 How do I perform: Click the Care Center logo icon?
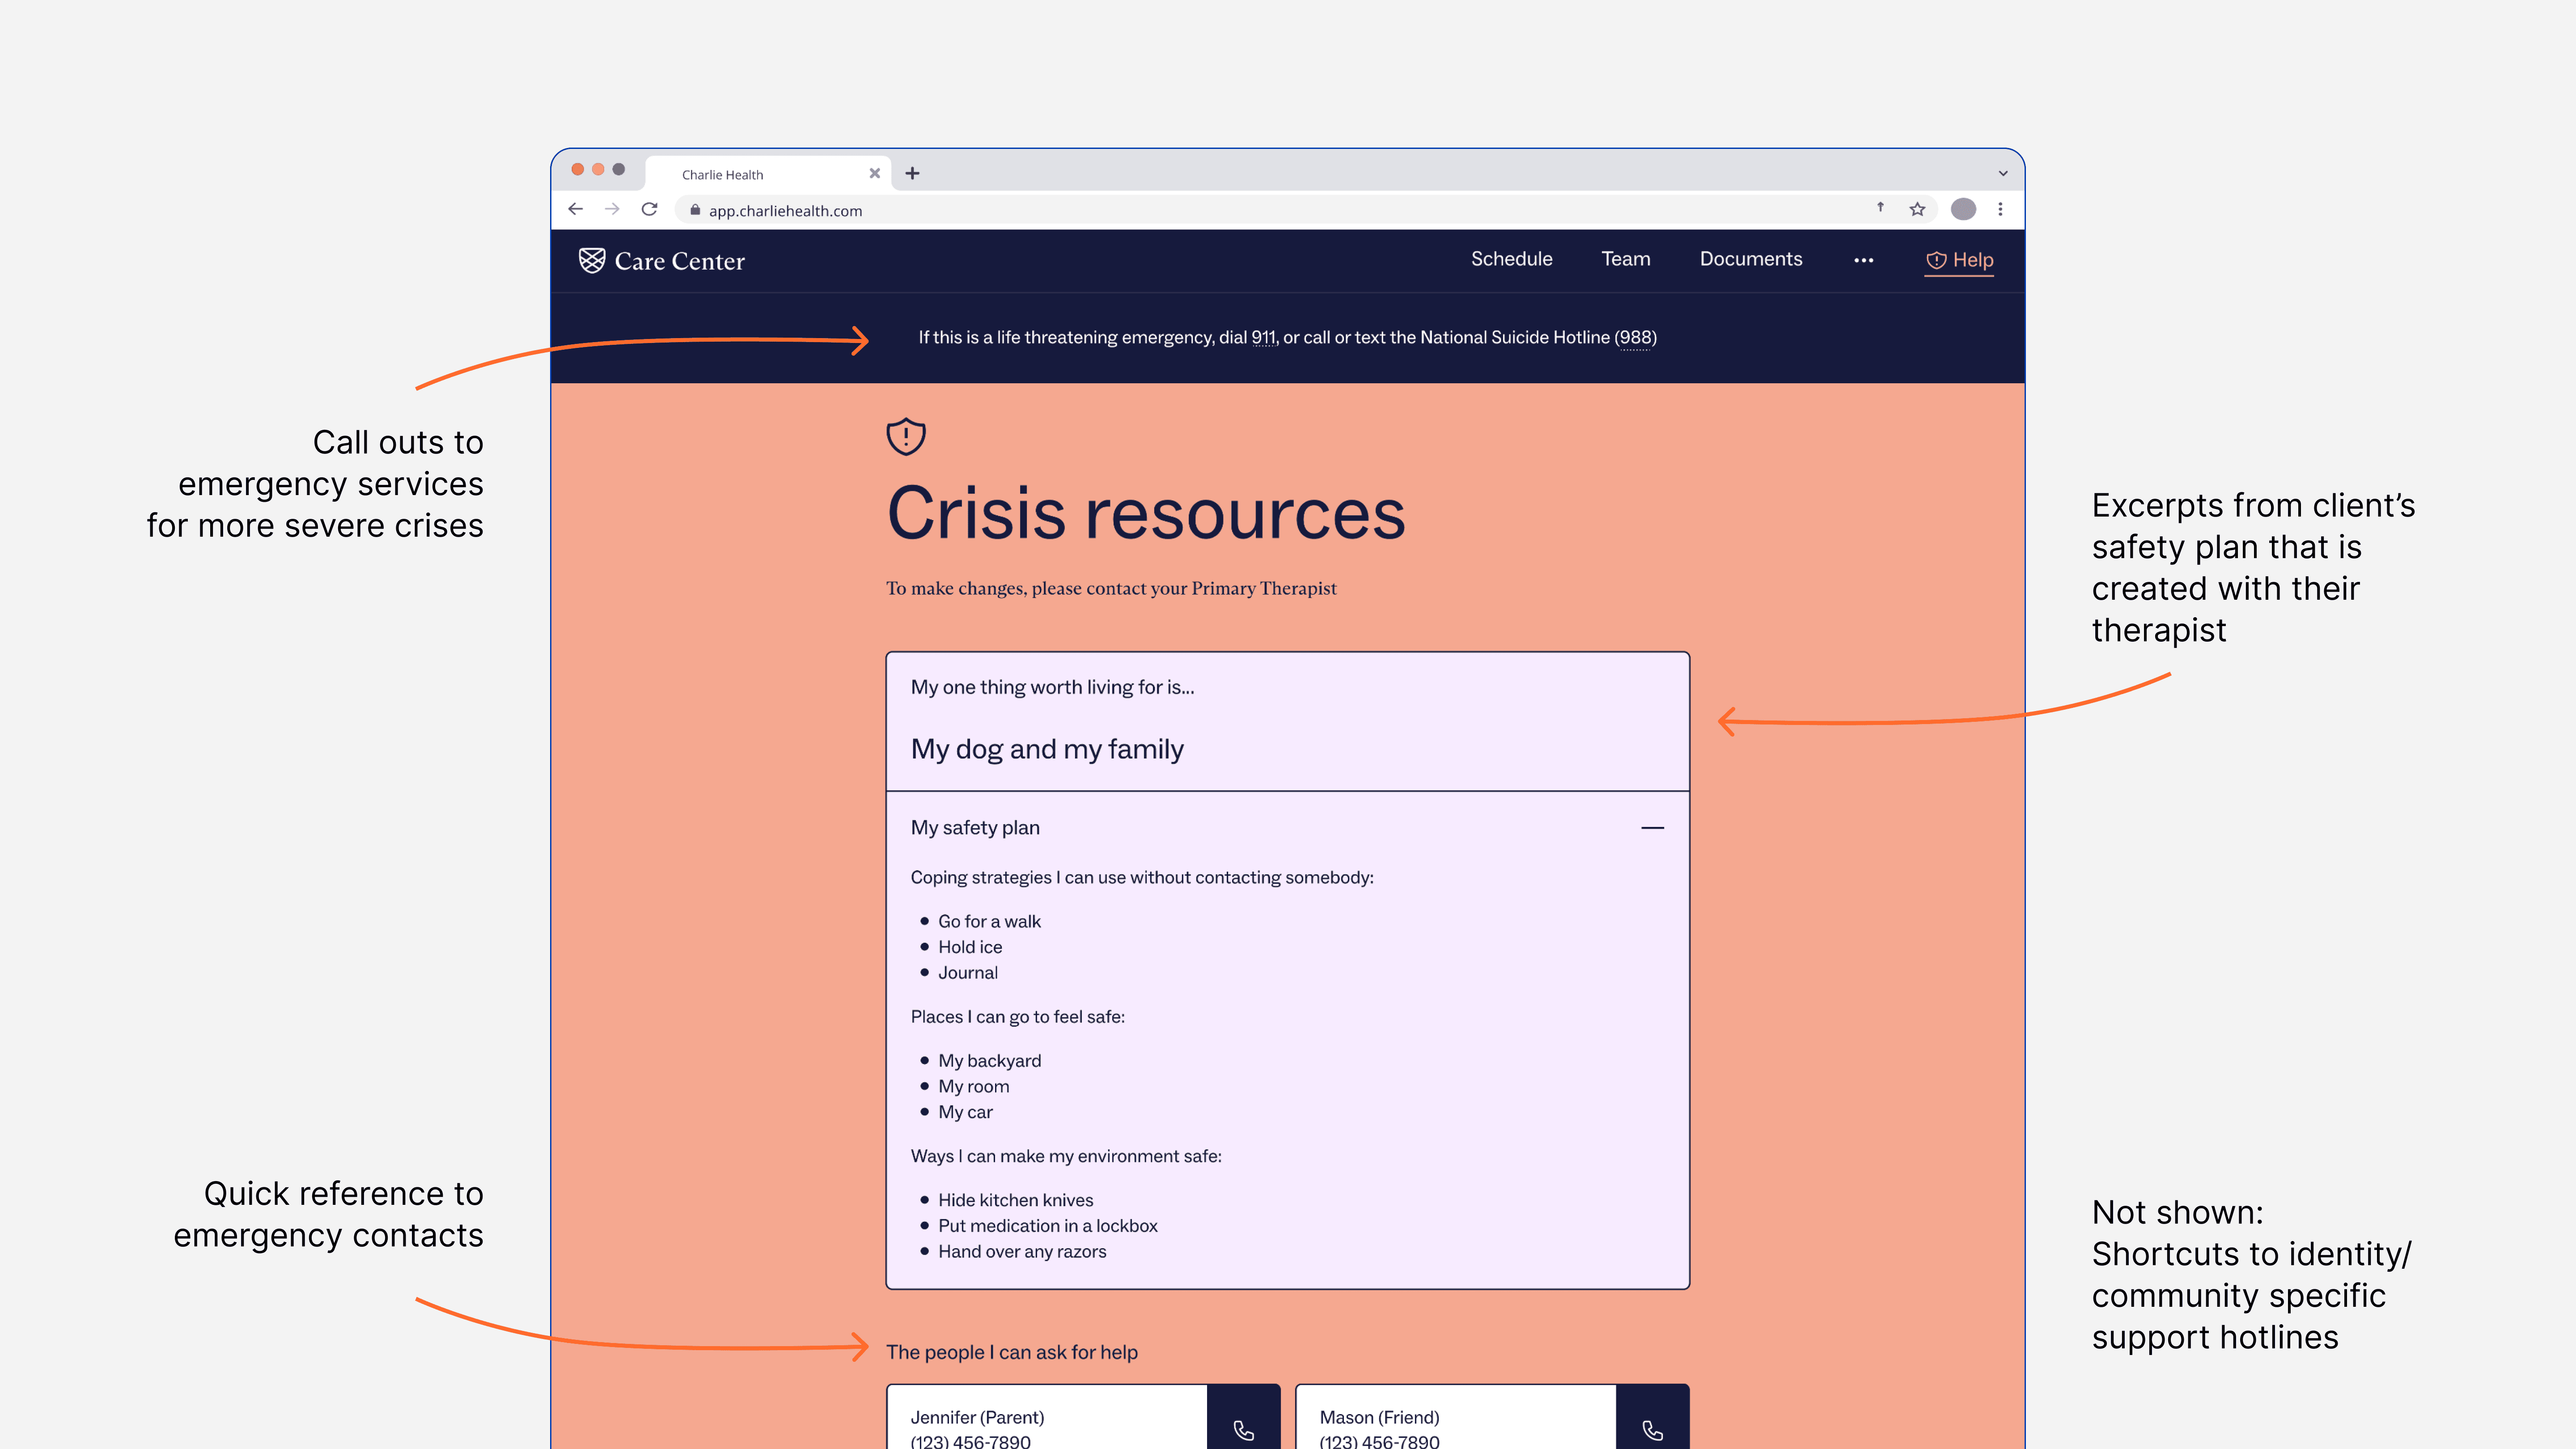(x=592, y=260)
